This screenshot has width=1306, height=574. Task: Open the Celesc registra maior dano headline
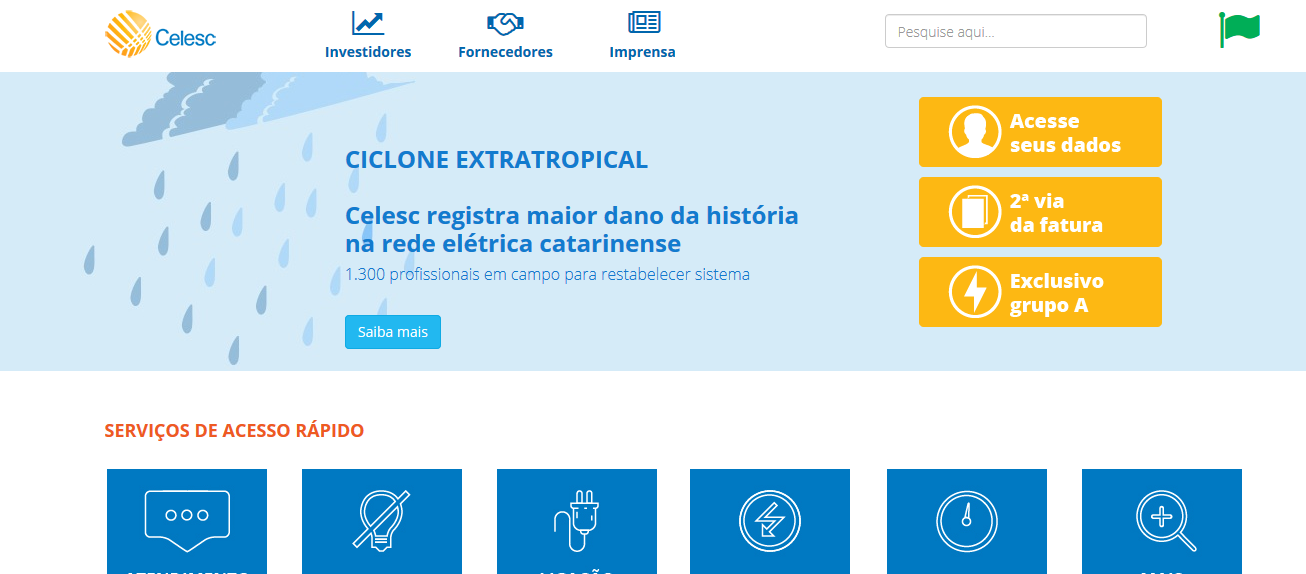tap(572, 229)
